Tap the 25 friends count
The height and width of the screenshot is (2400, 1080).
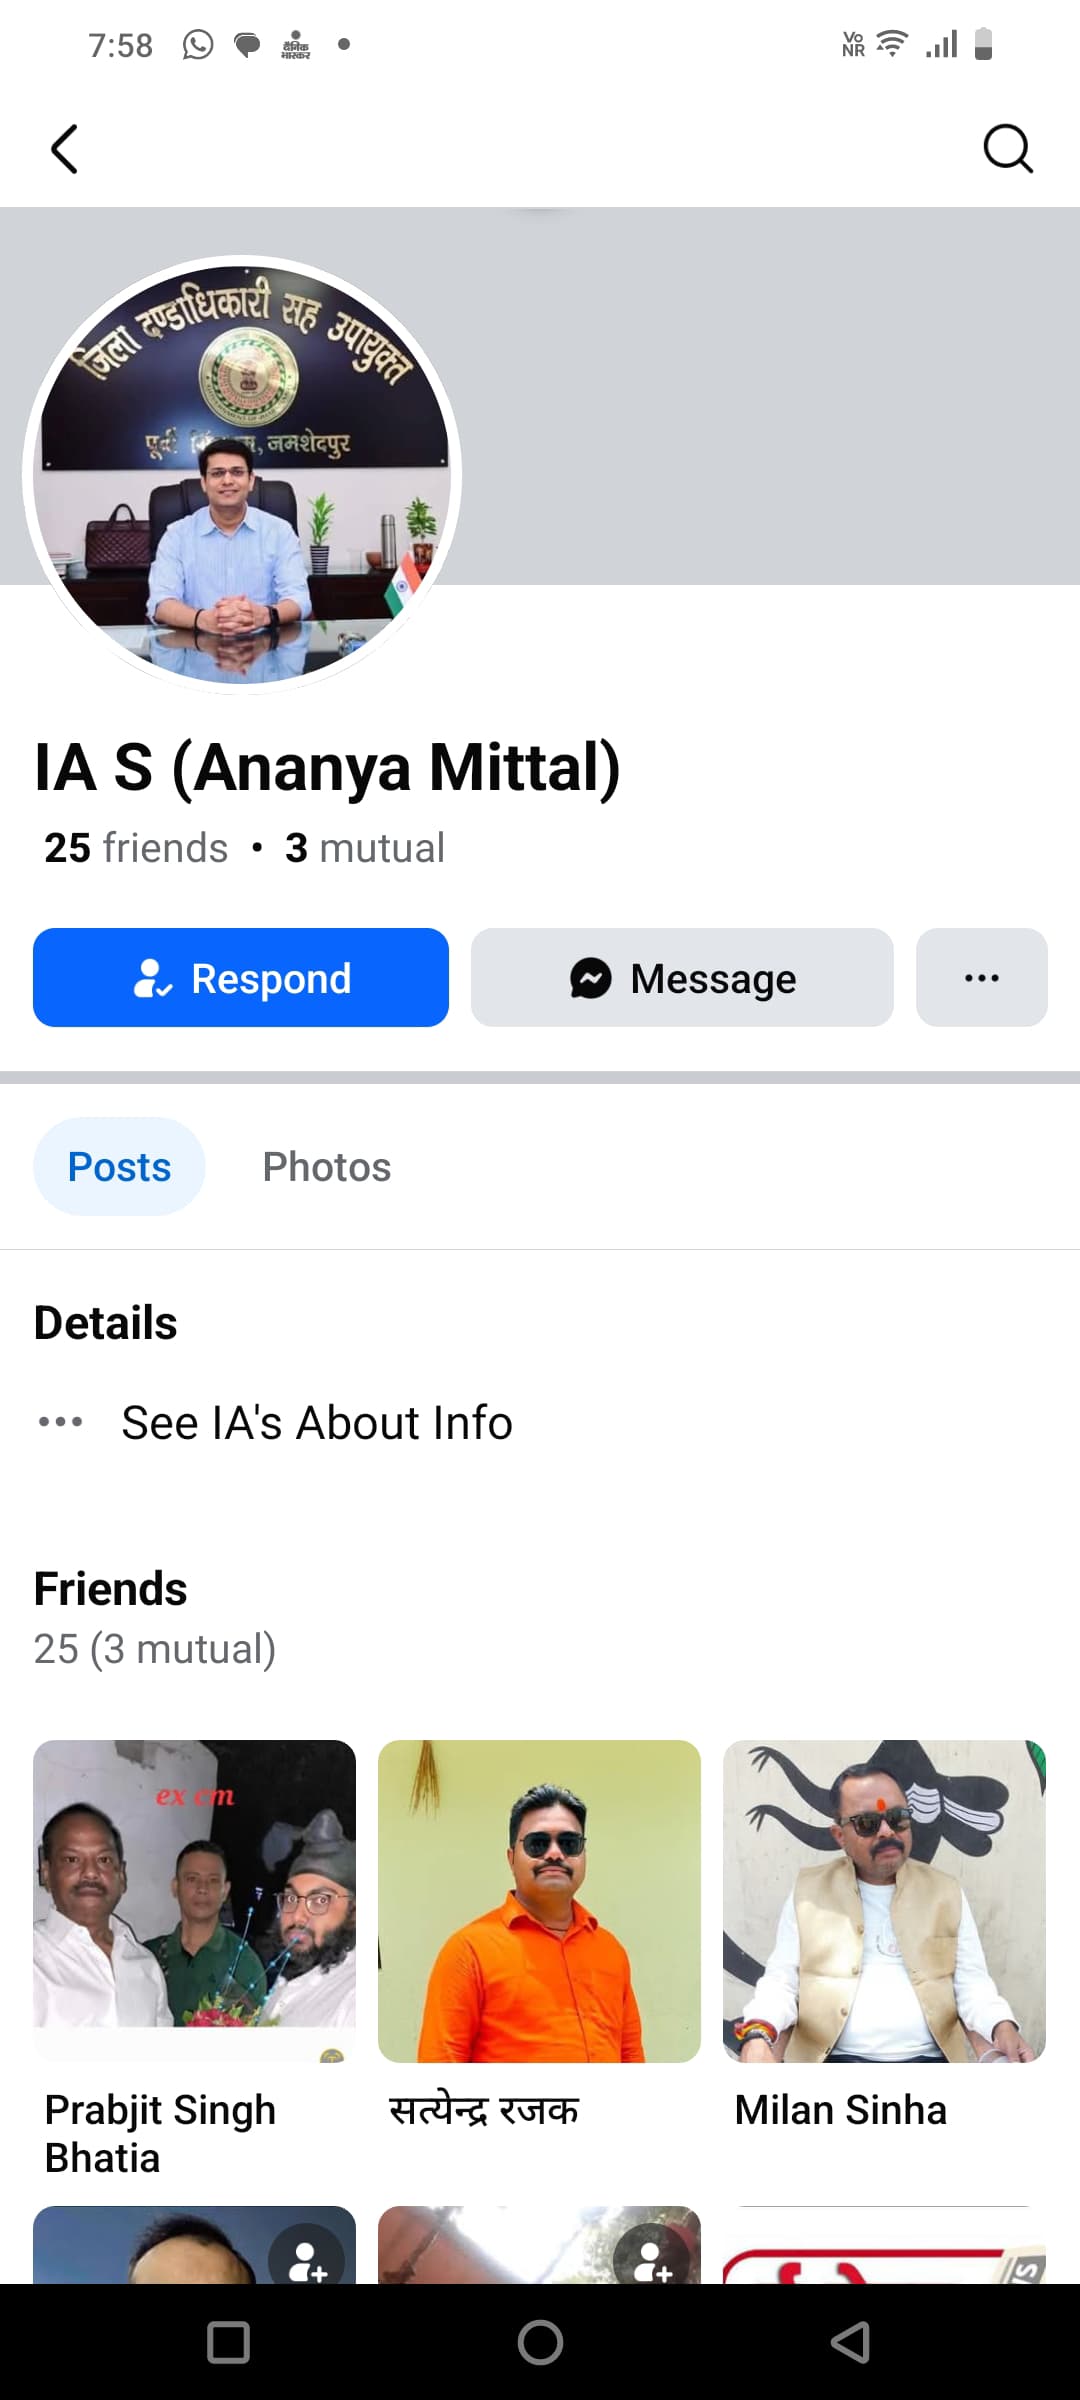click(x=136, y=848)
